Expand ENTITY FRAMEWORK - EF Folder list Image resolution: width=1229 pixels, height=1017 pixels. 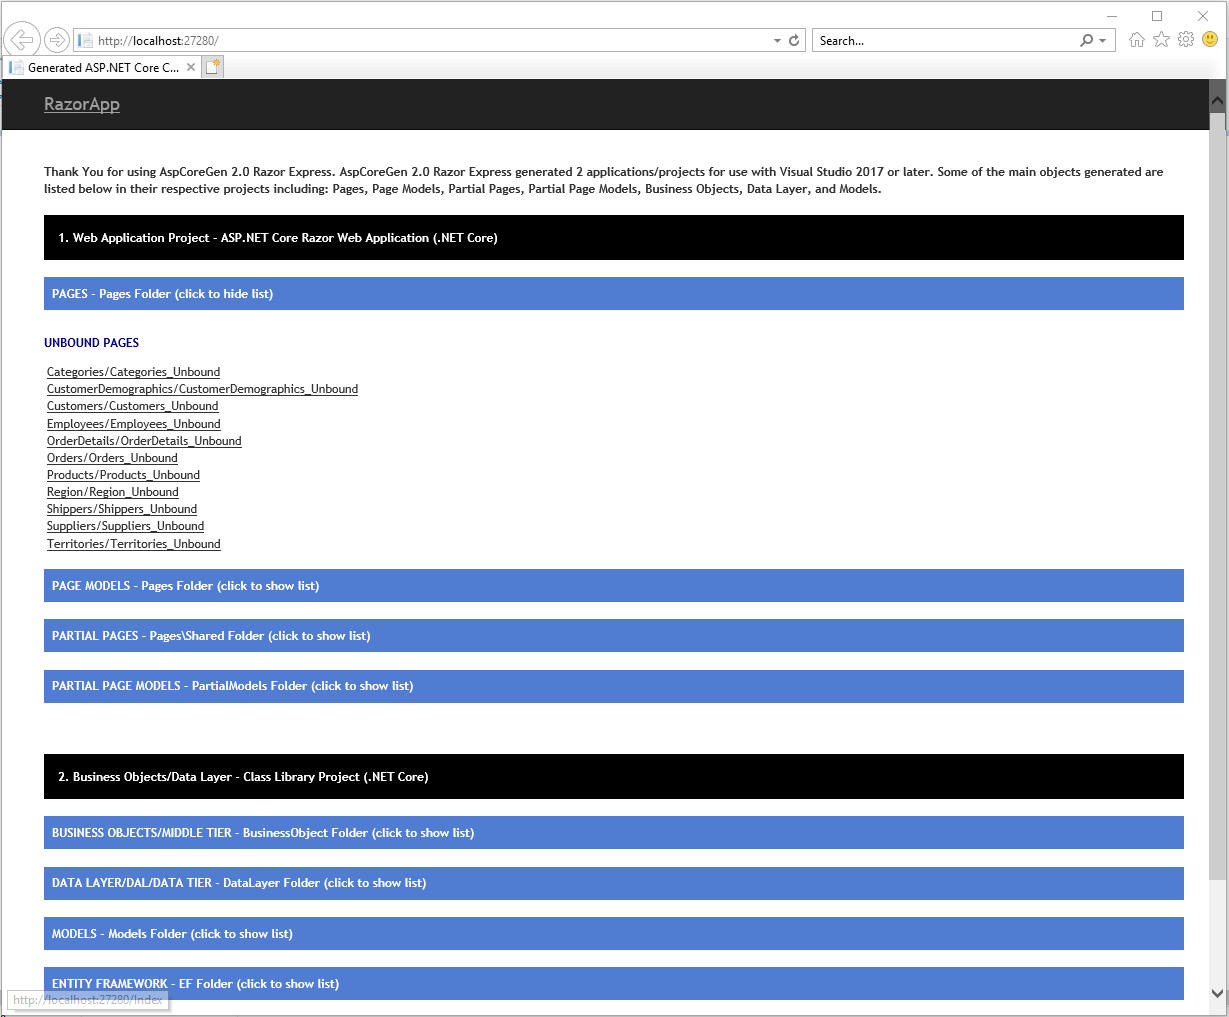tap(614, 984)
